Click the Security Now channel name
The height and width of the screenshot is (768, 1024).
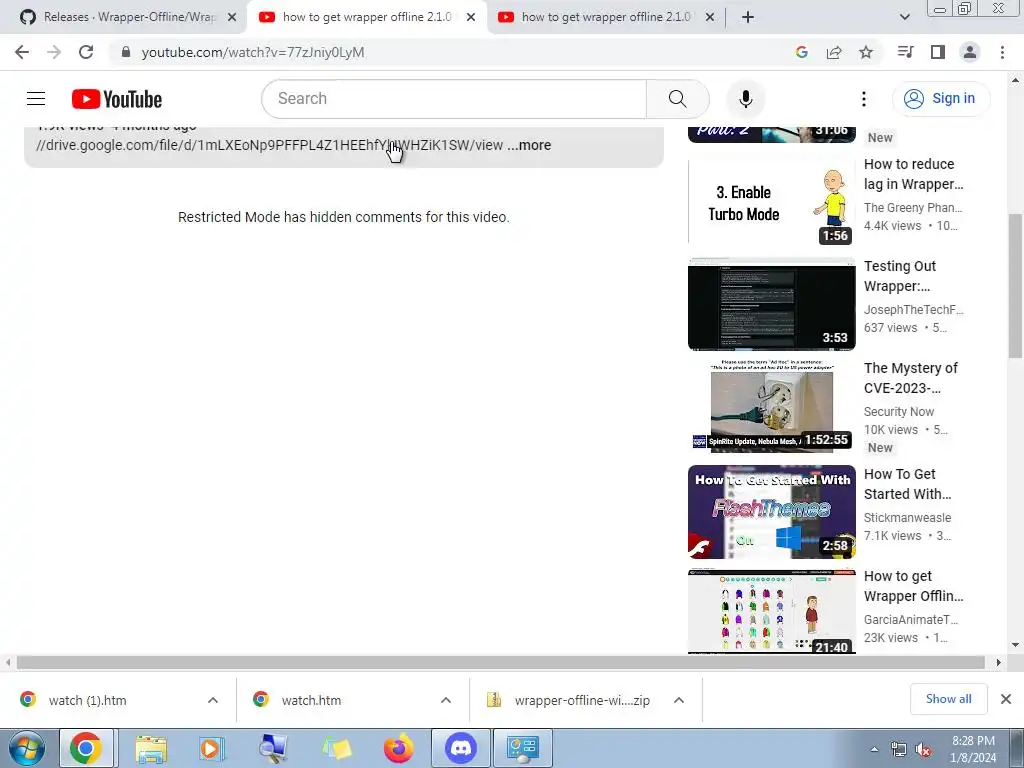coord(899,411)
